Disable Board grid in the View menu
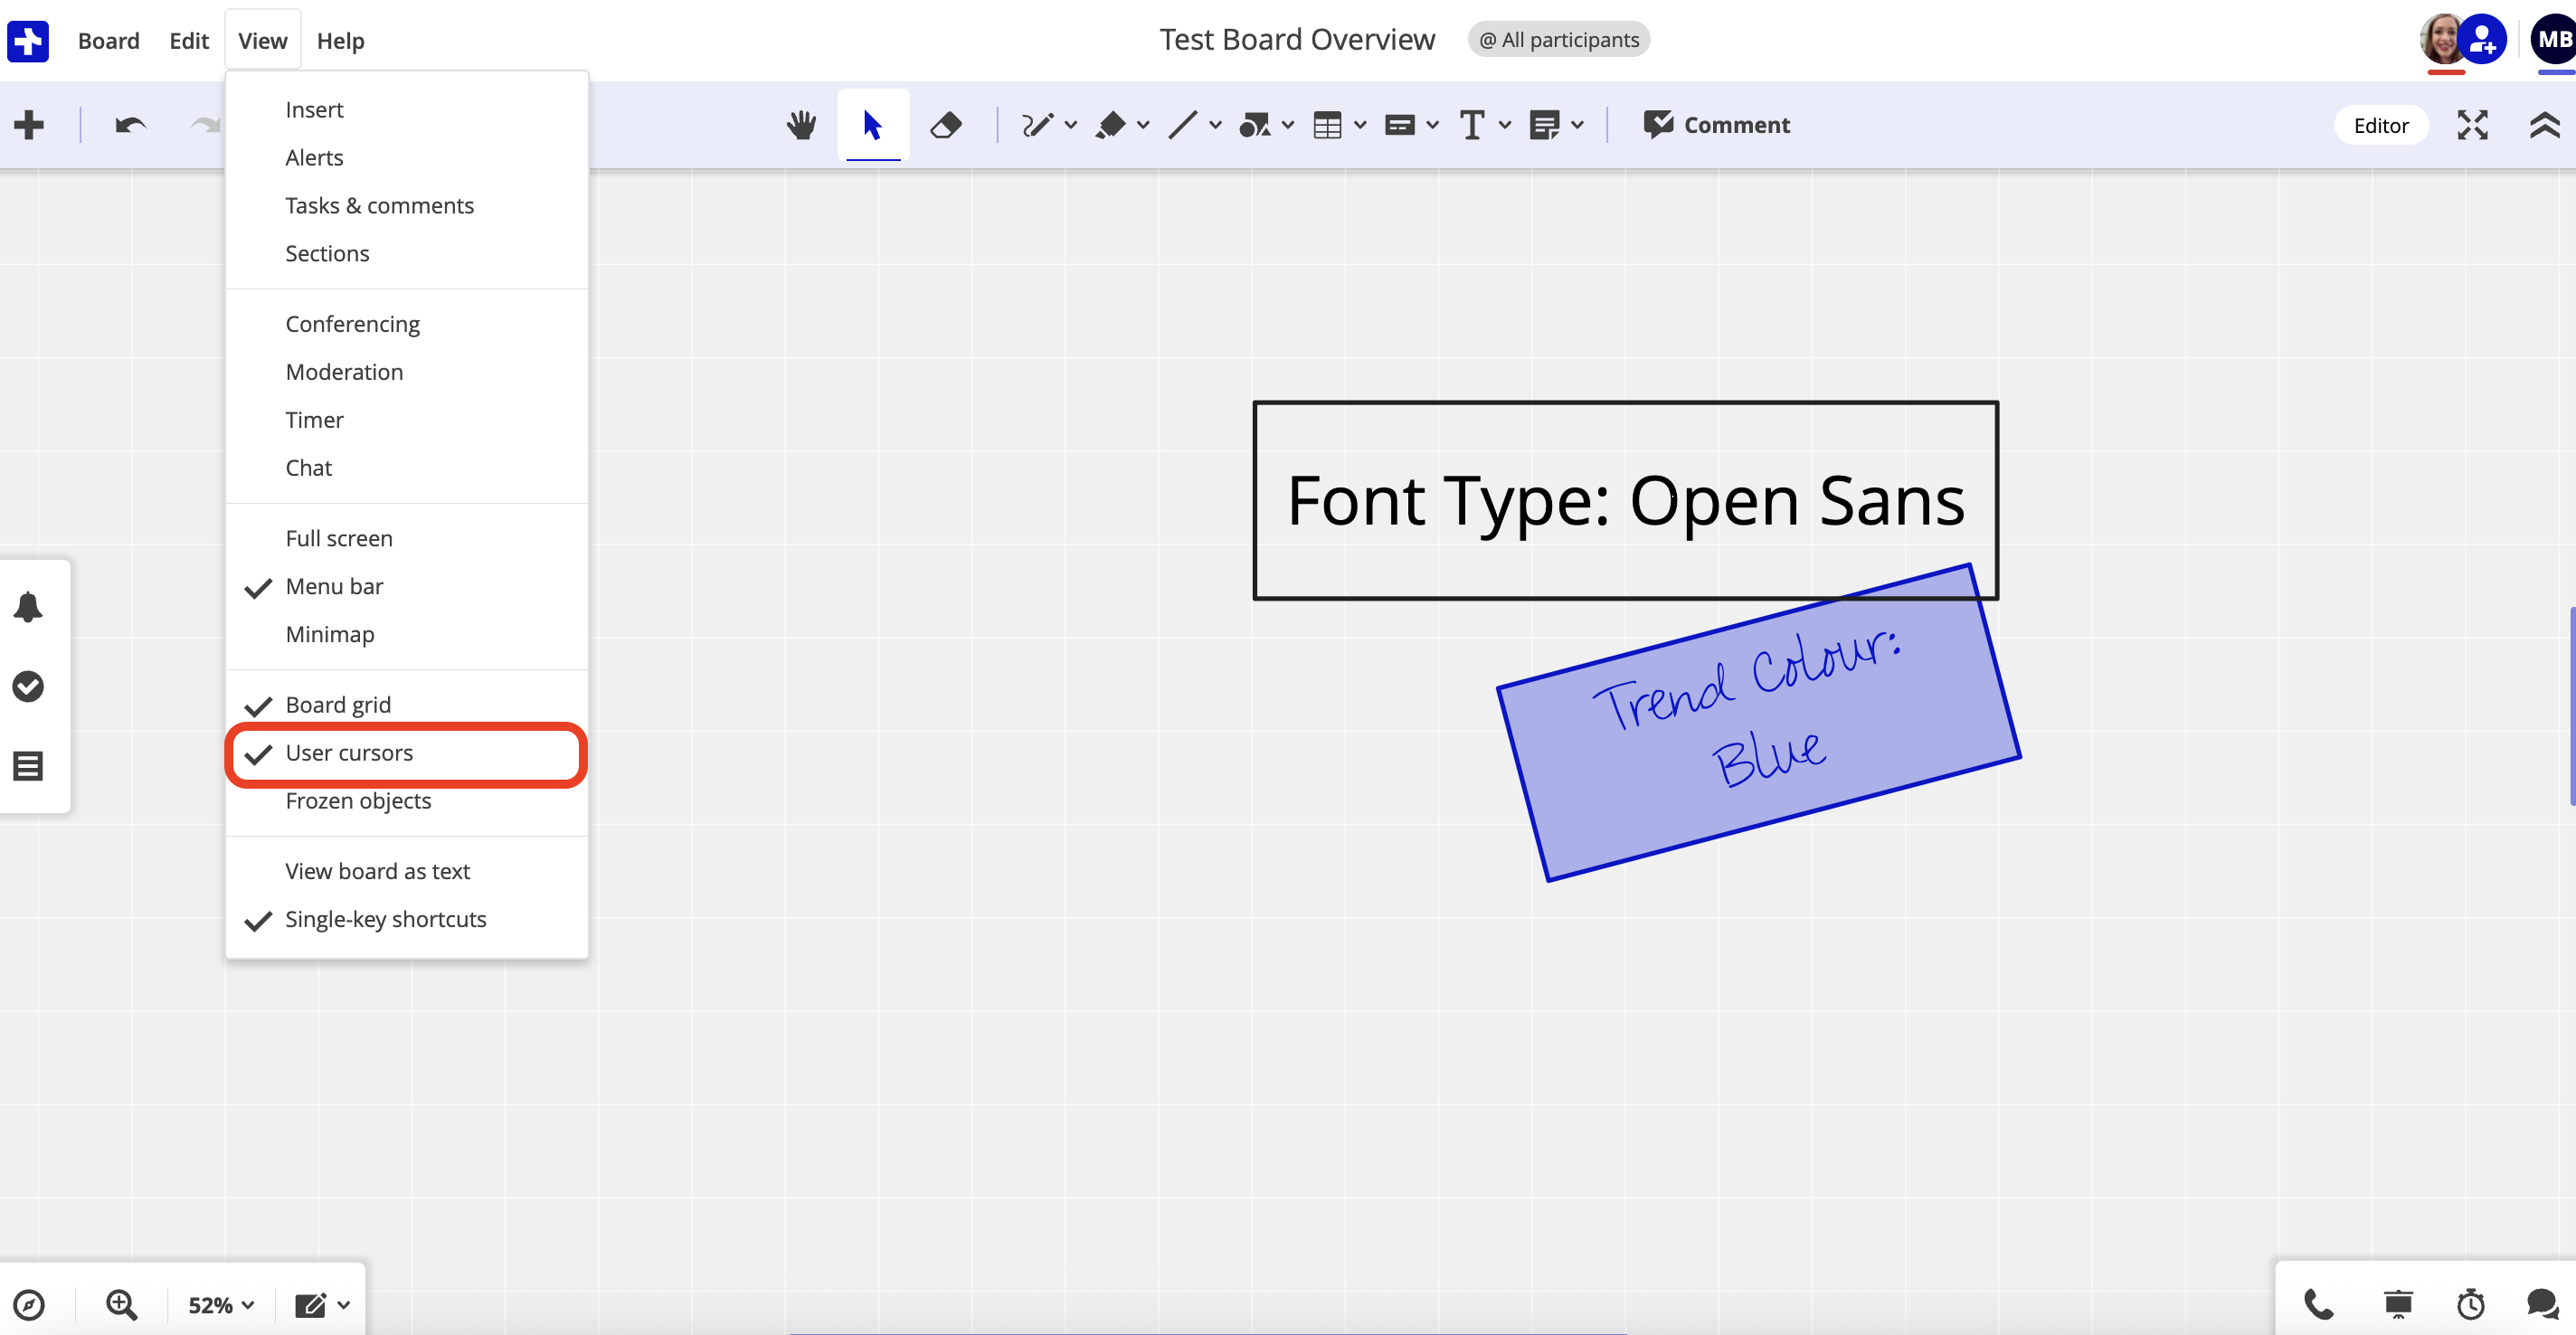2576x1335 pixels. [338, 704]
